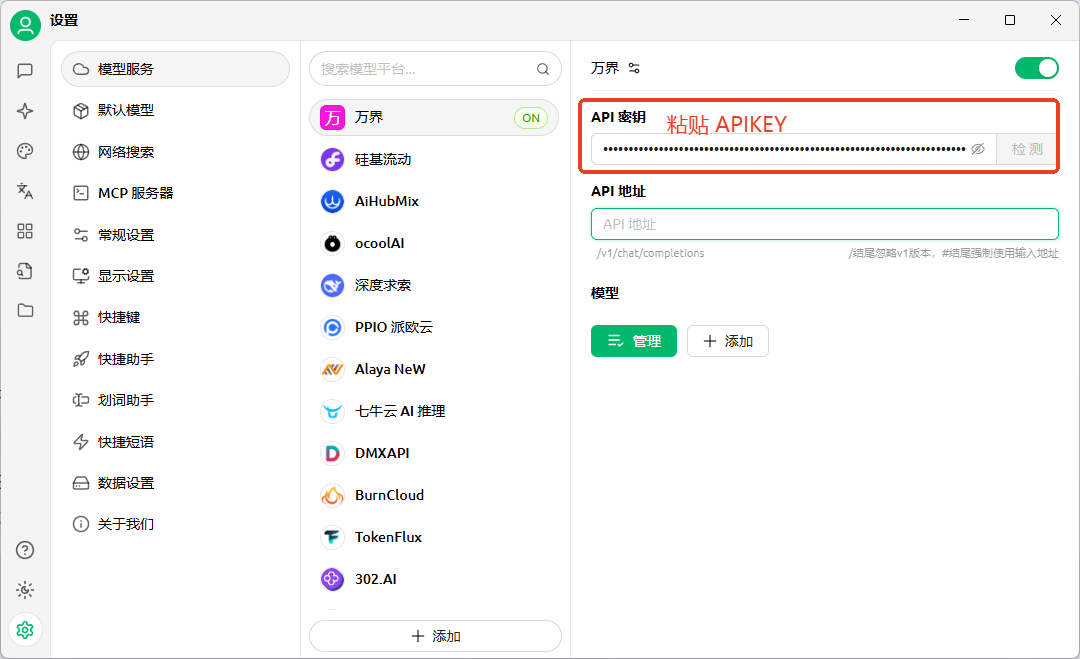
Task: Select the AiHubMix provider
Action: point(434,201)
